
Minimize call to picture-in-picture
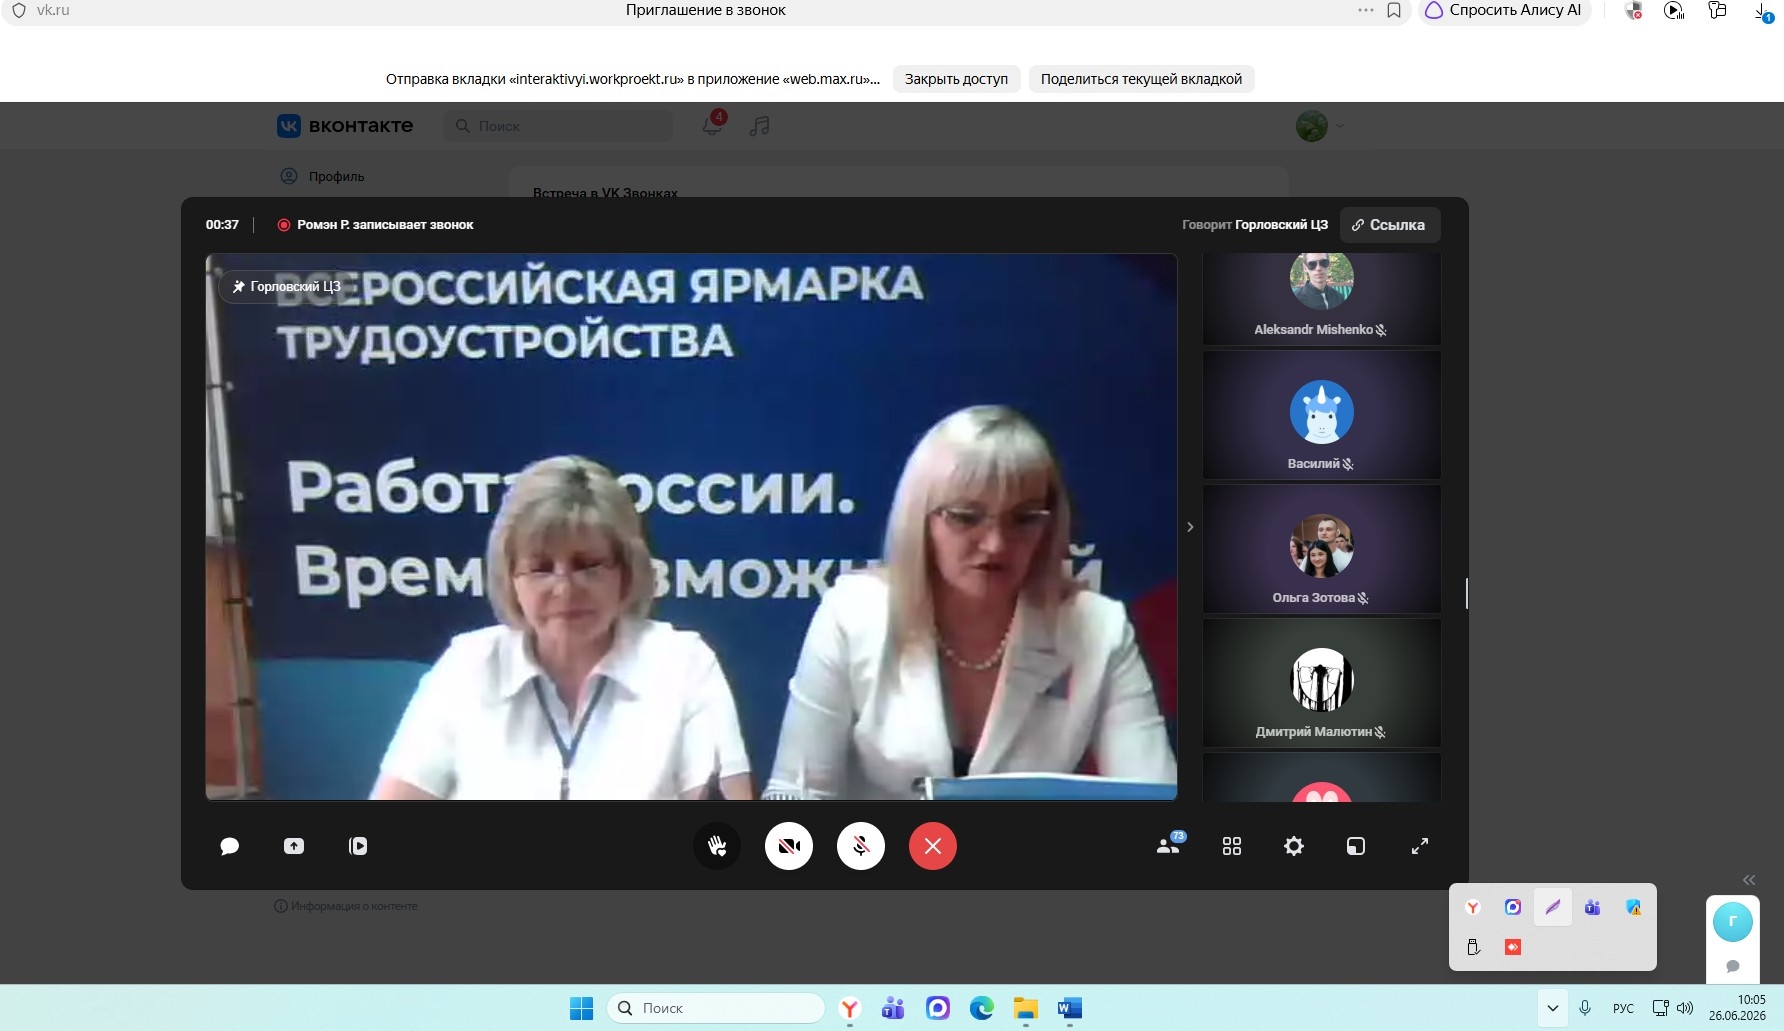tap(1356, 846)
